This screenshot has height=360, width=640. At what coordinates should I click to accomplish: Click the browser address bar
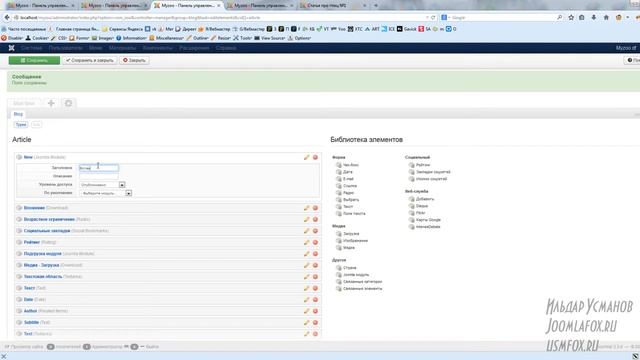(220, 18)
